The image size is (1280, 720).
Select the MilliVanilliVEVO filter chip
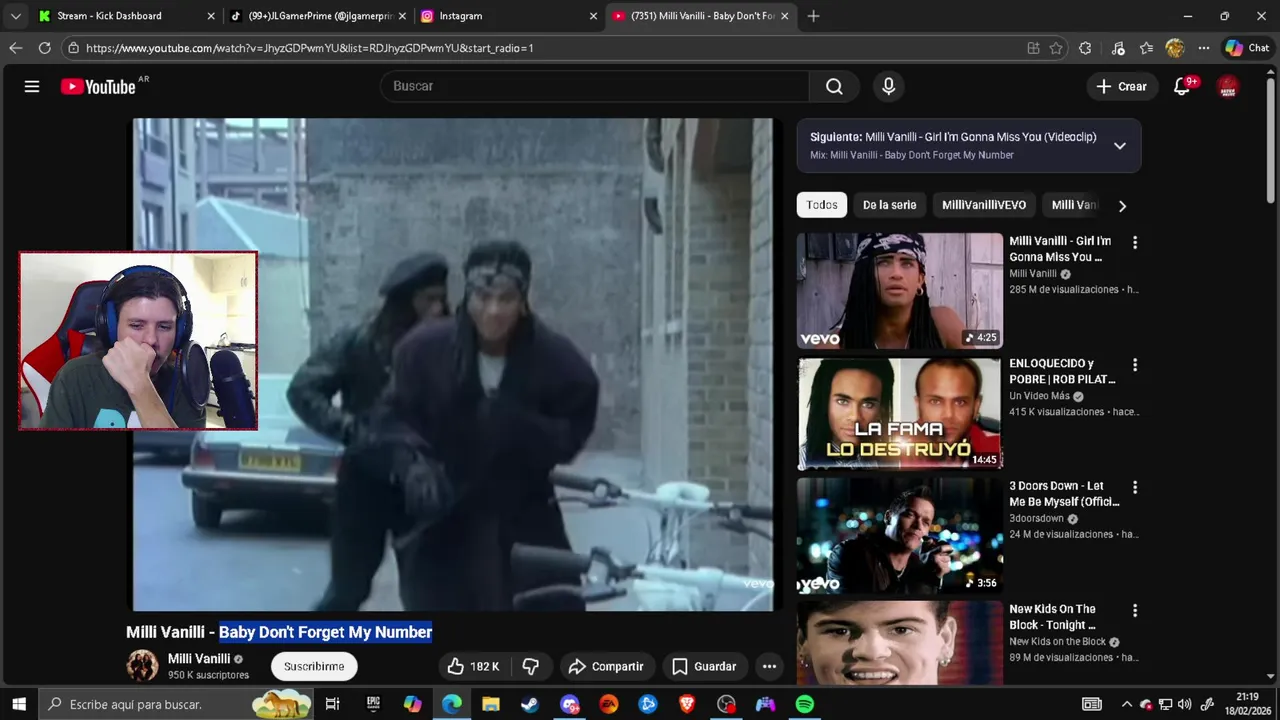(984, 205)
